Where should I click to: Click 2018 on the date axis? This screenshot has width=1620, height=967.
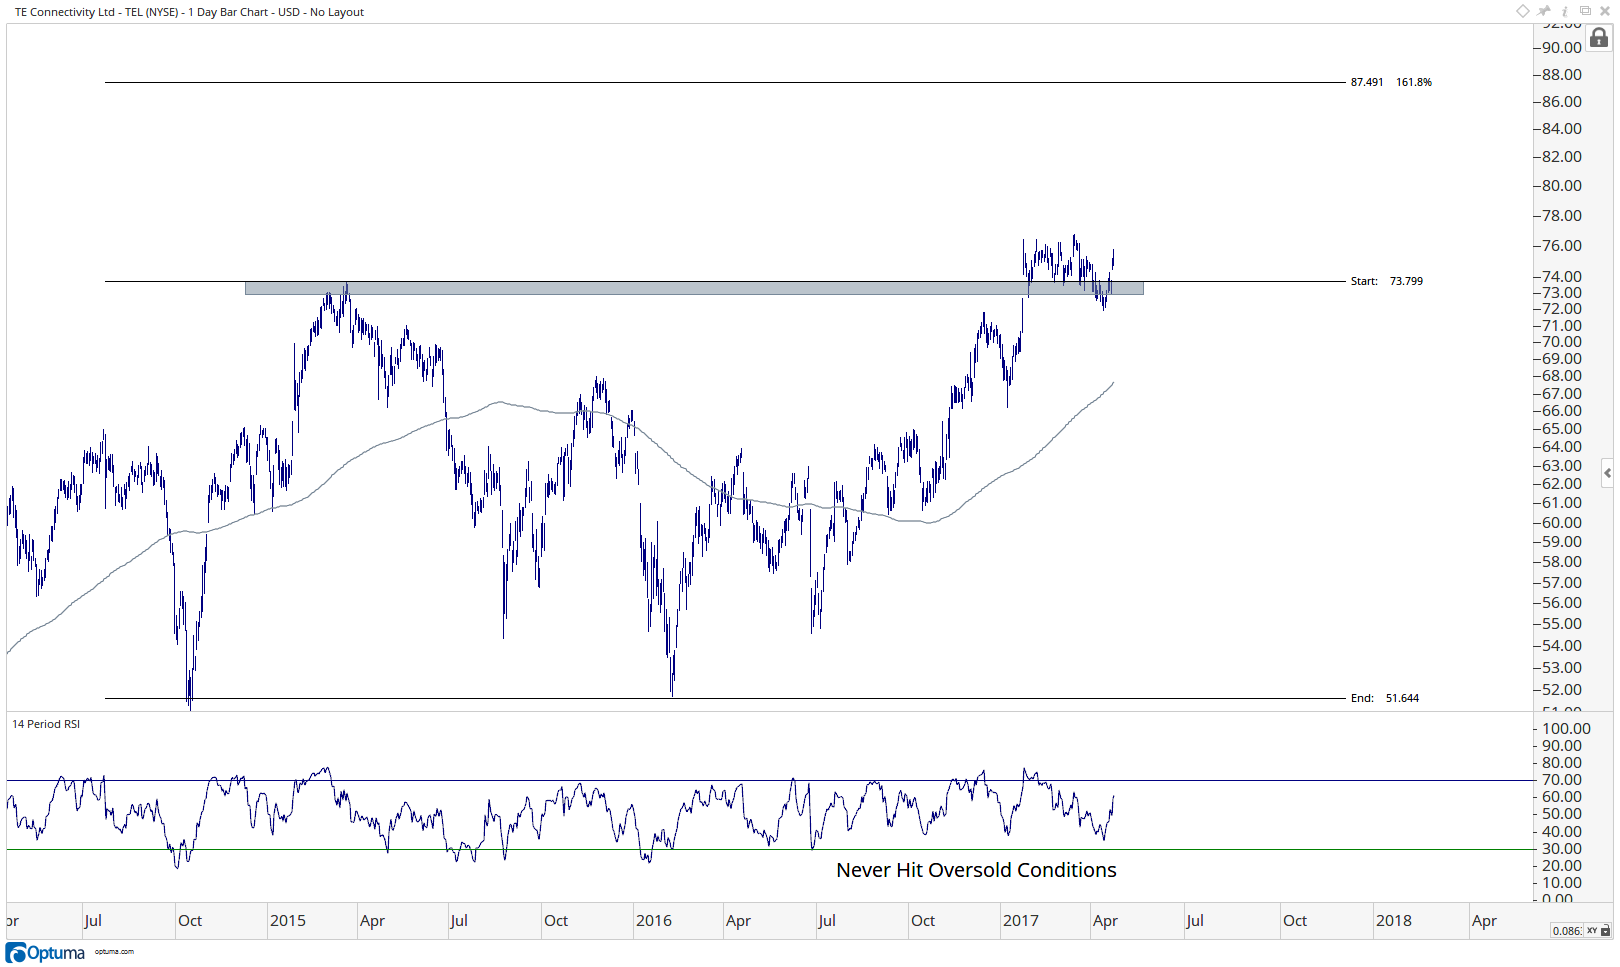point(1394,921)
